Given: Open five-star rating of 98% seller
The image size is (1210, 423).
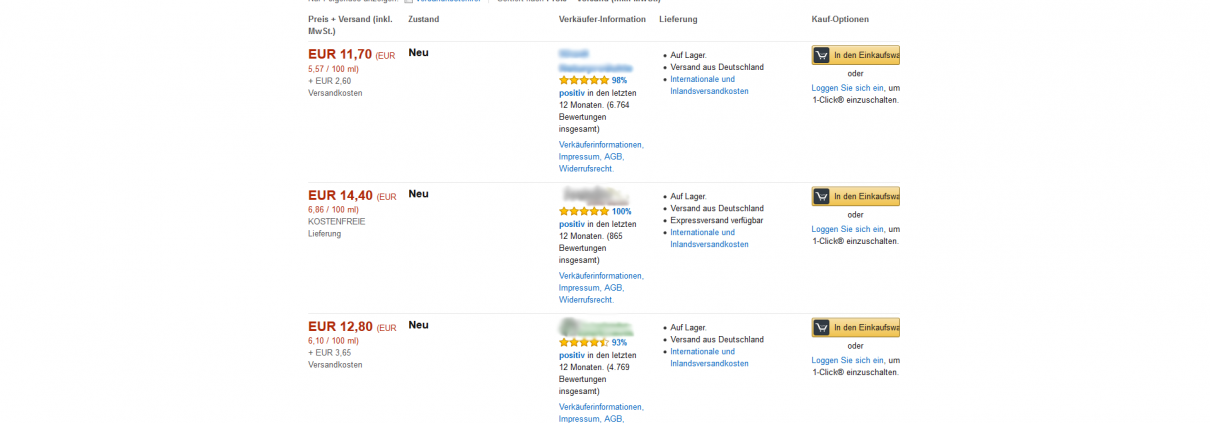Looking at the screenshot, I should (584, 80).
